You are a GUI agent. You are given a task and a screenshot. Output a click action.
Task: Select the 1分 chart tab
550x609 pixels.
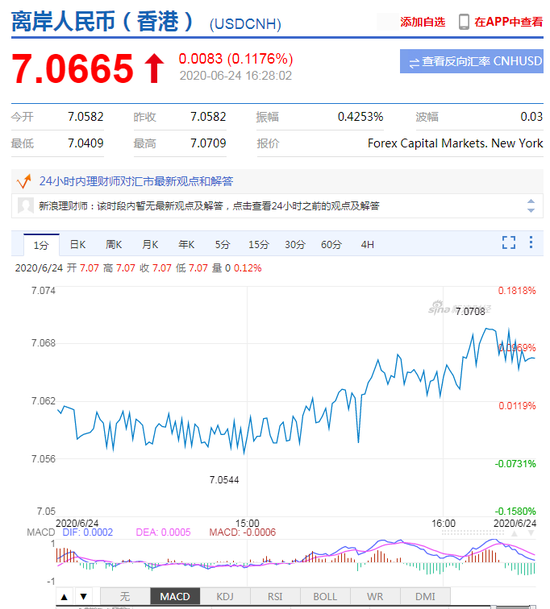pos(41,245)
